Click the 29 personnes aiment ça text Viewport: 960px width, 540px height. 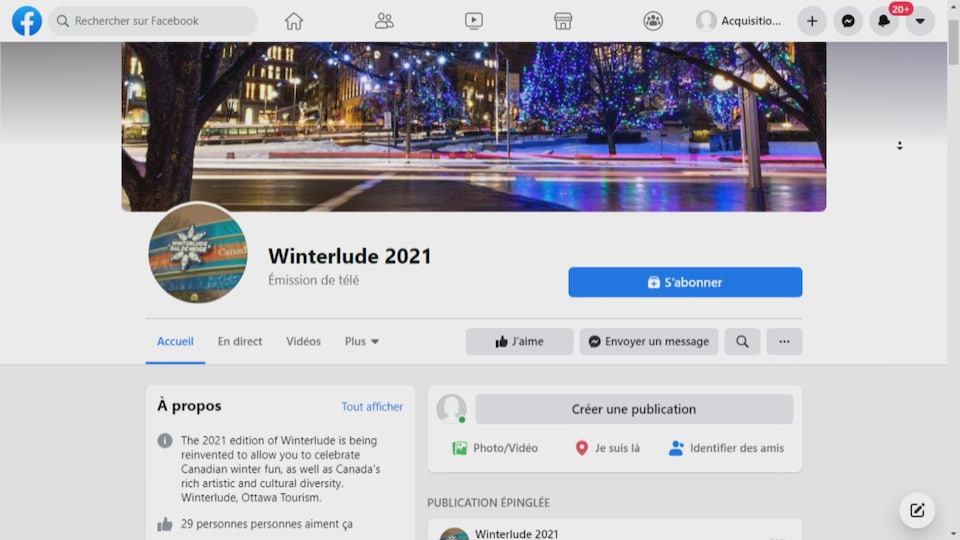pos(267,524)
